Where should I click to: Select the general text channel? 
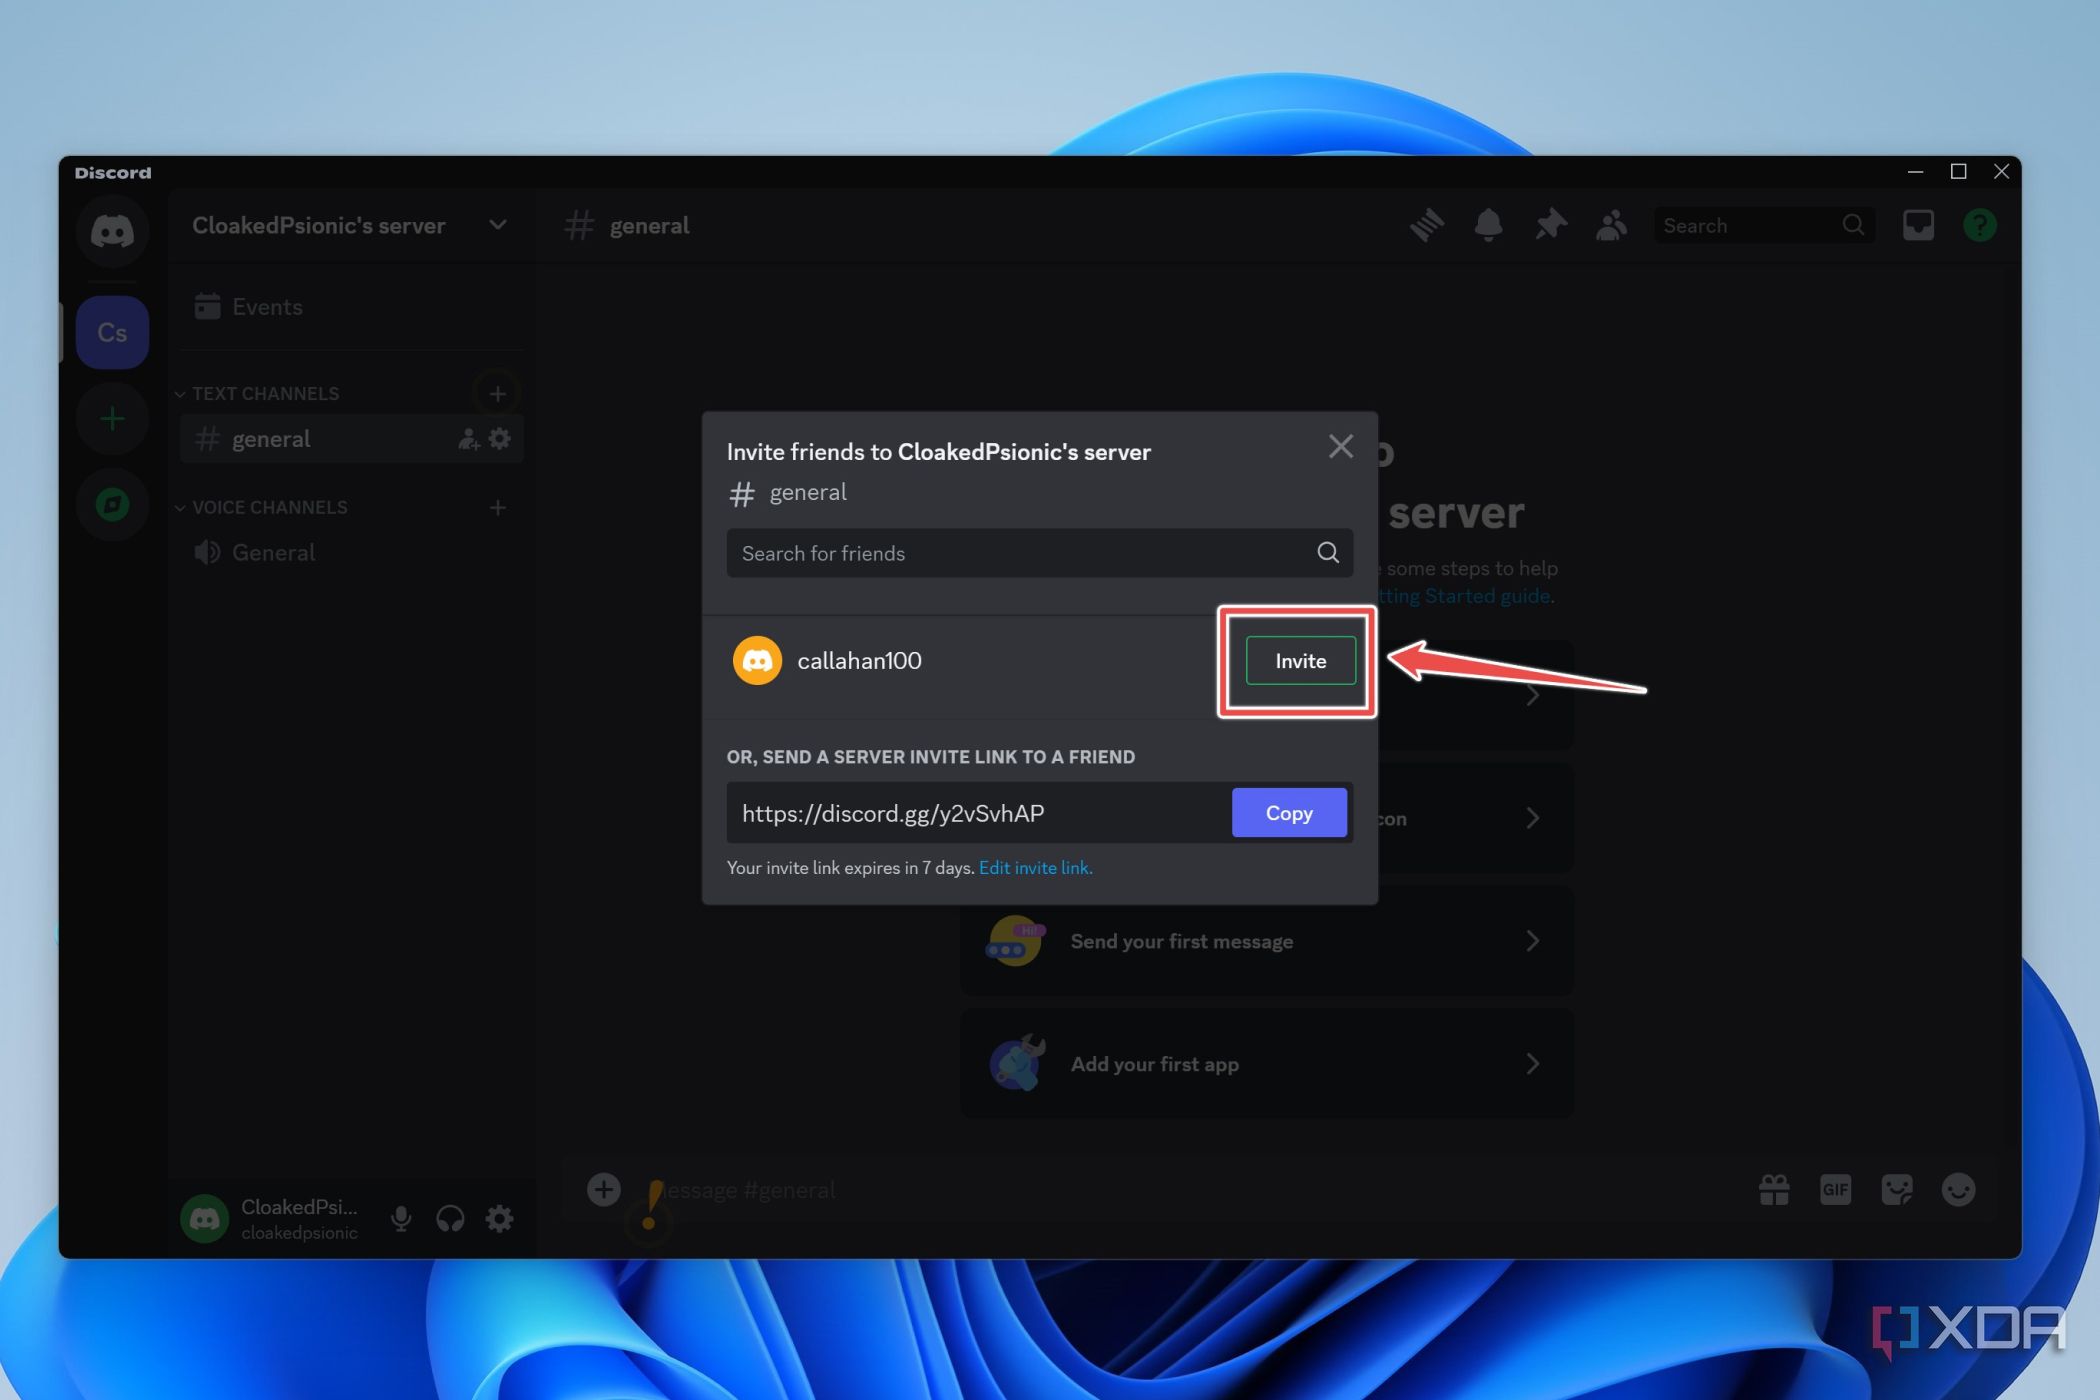tap(271, 438)
